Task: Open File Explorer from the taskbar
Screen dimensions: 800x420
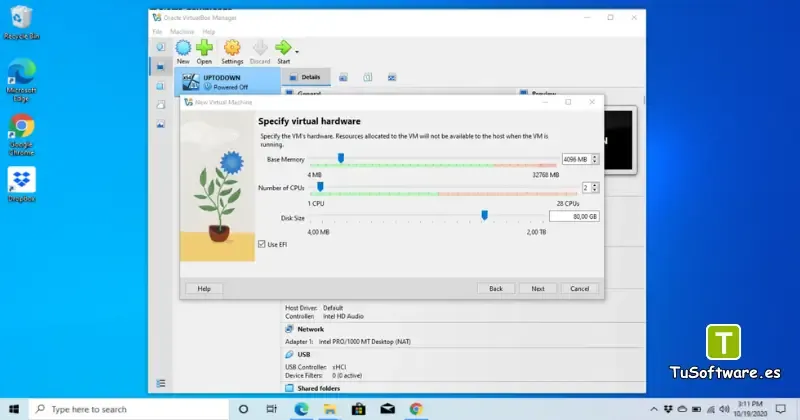Action: point(330,409)
